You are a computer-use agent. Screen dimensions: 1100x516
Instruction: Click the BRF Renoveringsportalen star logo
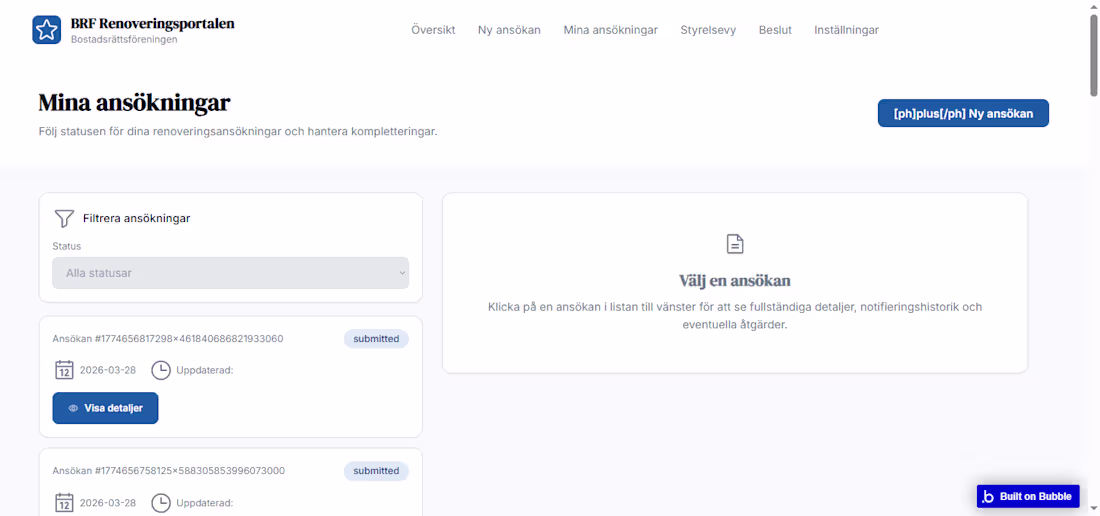coord(47,30)
